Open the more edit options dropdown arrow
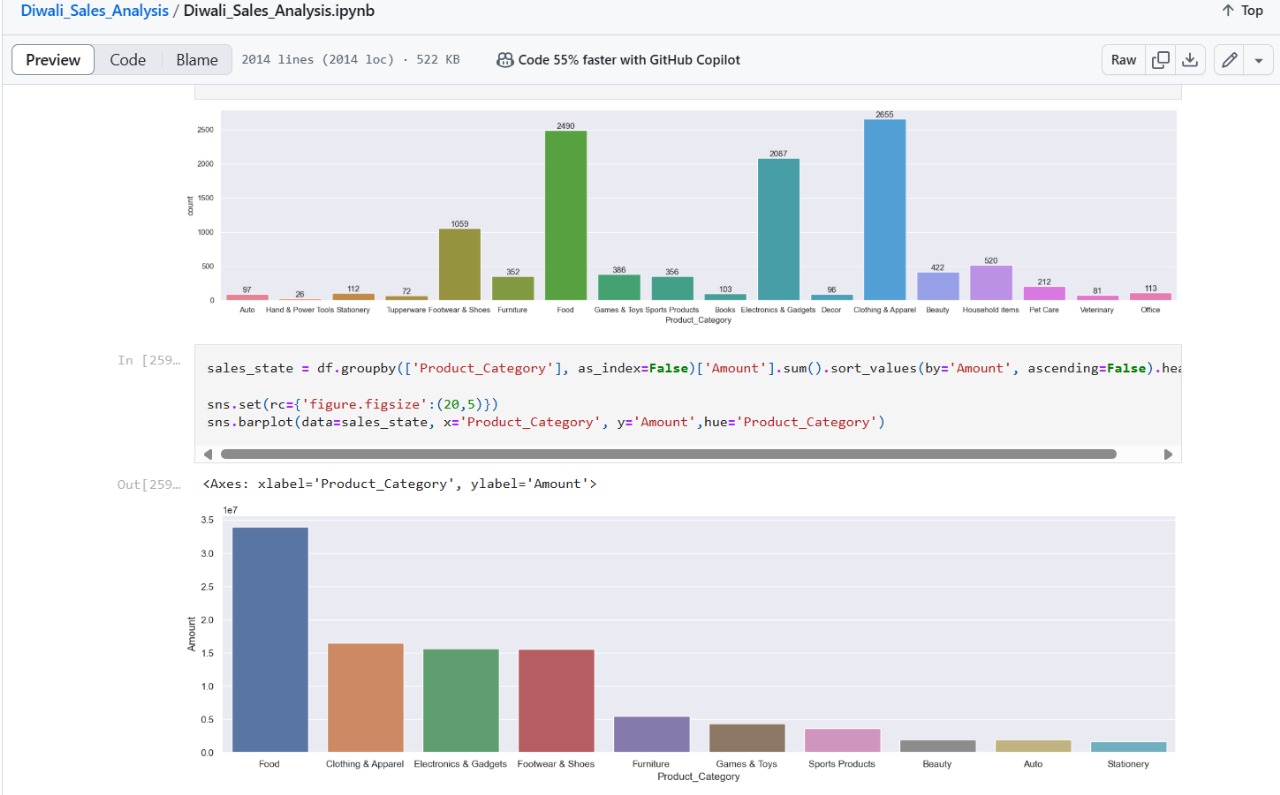 pos(1258,60)
